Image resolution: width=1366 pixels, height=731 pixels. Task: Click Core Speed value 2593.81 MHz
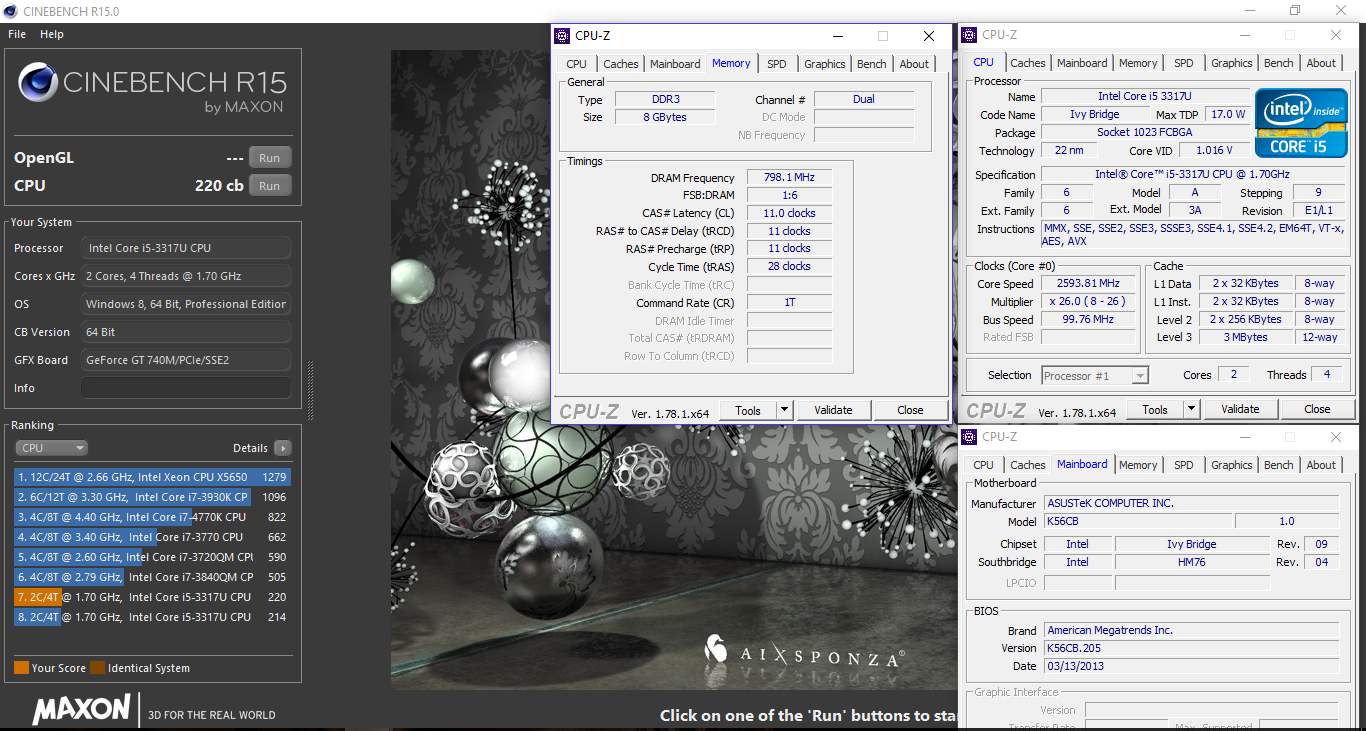pos(1088,284)
